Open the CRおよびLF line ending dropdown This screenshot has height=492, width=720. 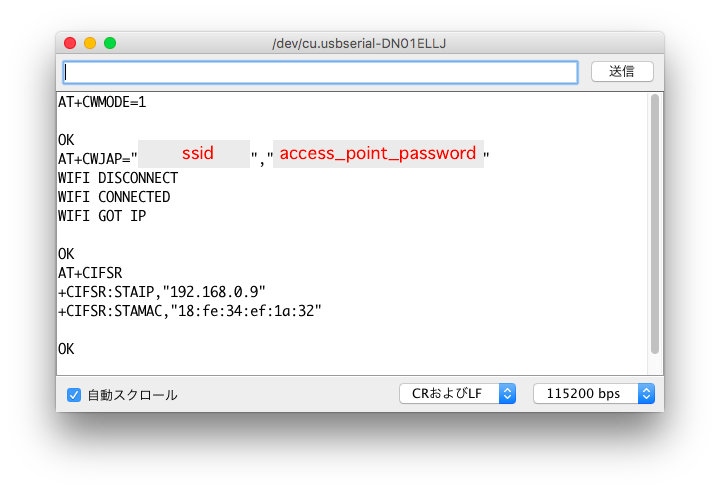point(457,394)
